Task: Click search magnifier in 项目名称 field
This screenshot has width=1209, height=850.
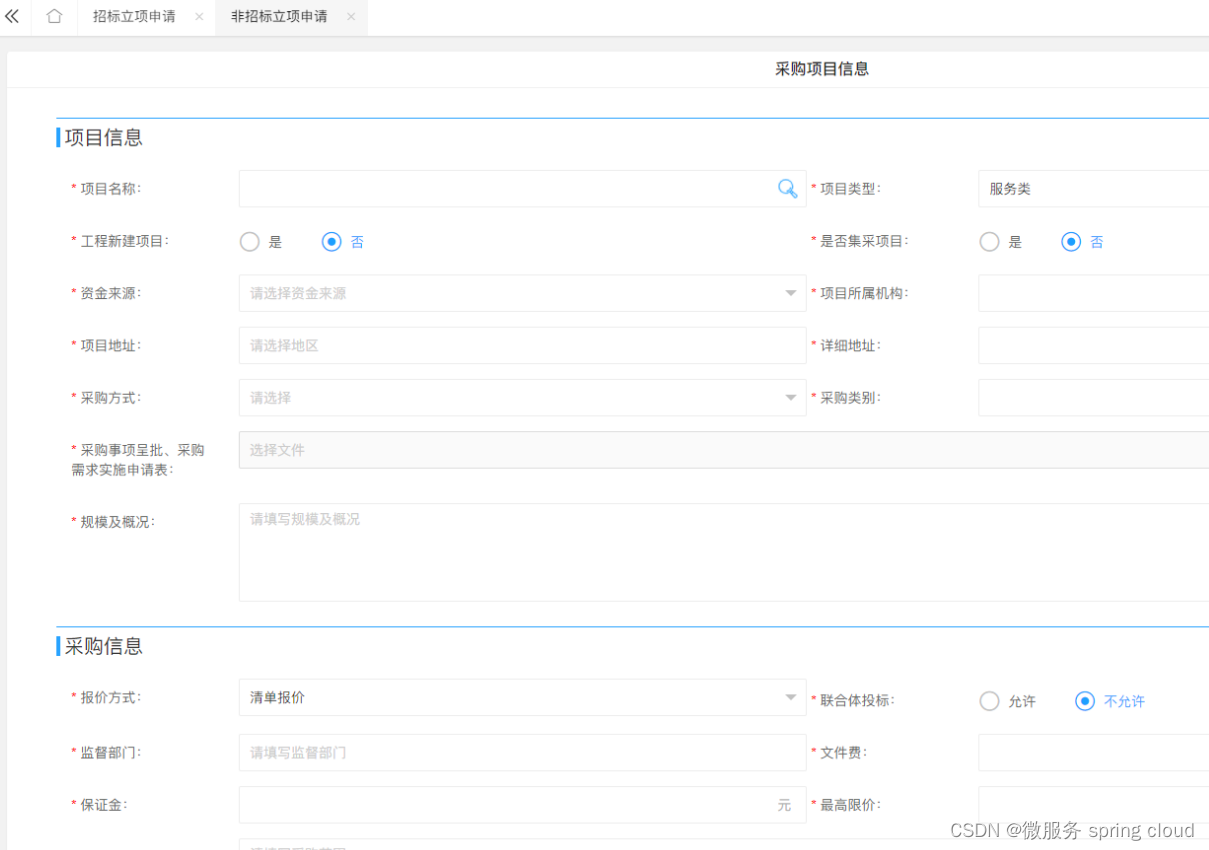Action: [788, 188]
